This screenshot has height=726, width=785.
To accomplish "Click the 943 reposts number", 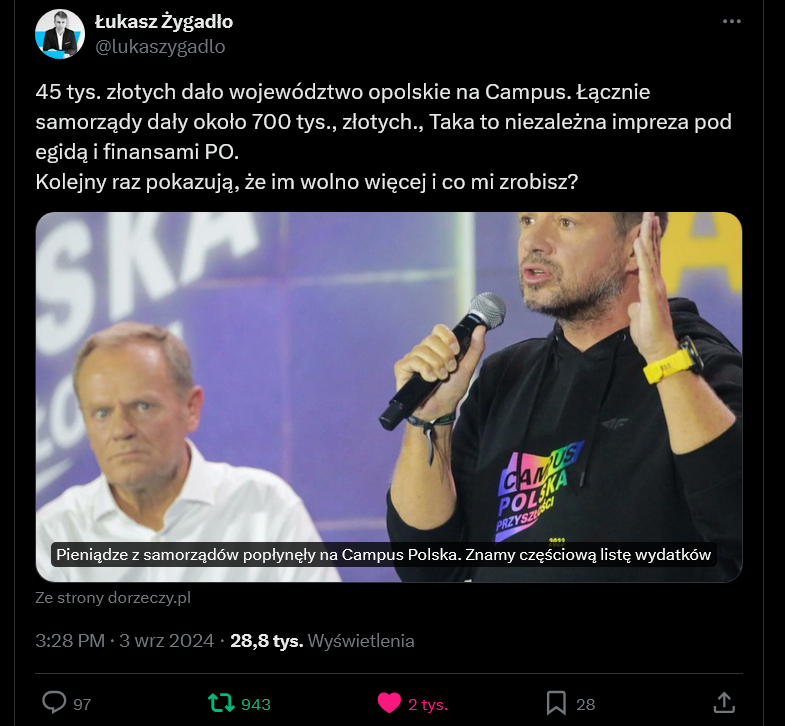I will [x=256, y=704].
